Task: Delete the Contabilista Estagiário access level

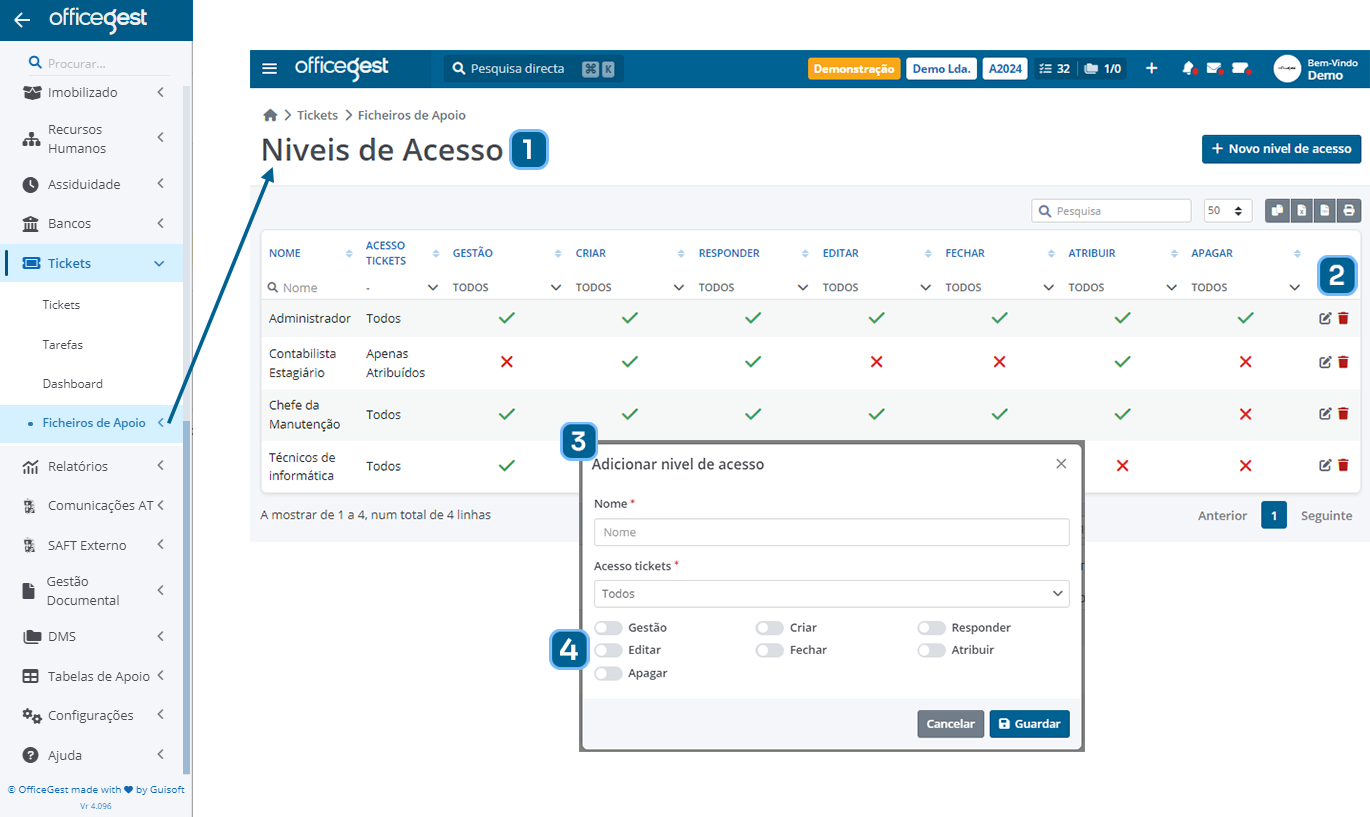Action: coord(1343,362)
